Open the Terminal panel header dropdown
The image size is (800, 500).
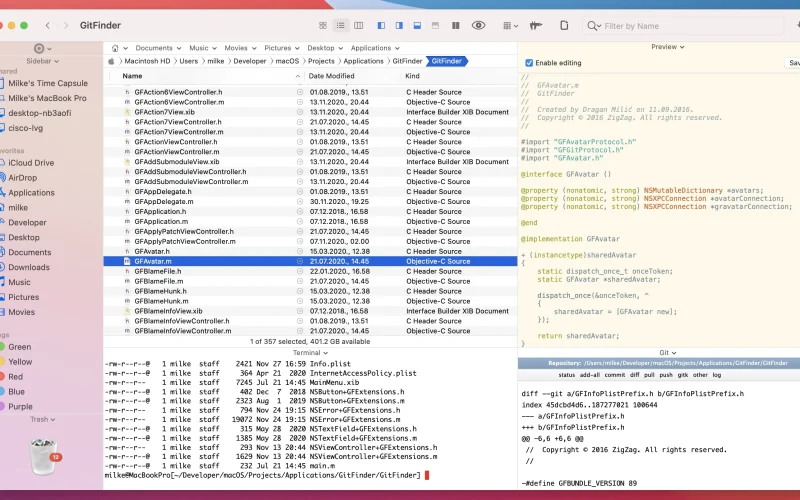[x=310, y=353]
